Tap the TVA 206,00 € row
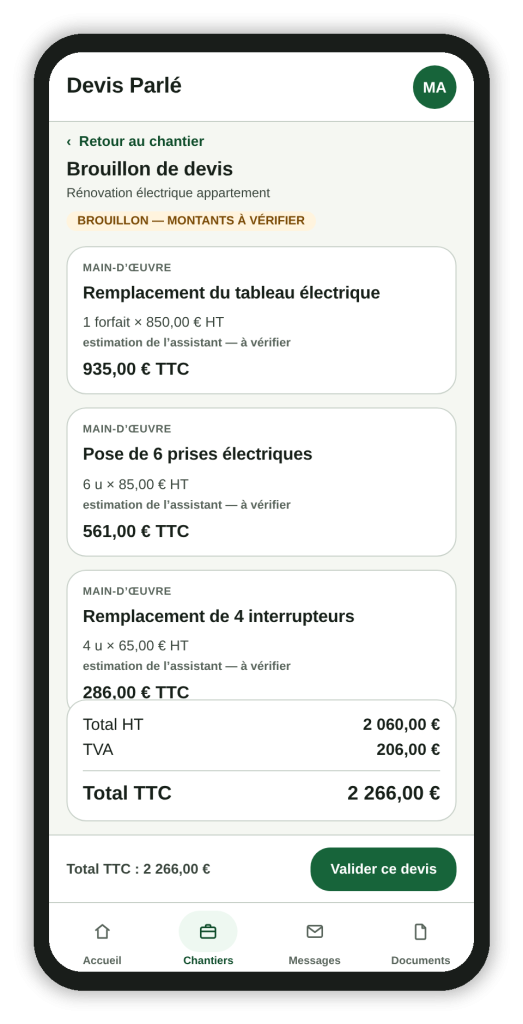 [x=261, y=750]
